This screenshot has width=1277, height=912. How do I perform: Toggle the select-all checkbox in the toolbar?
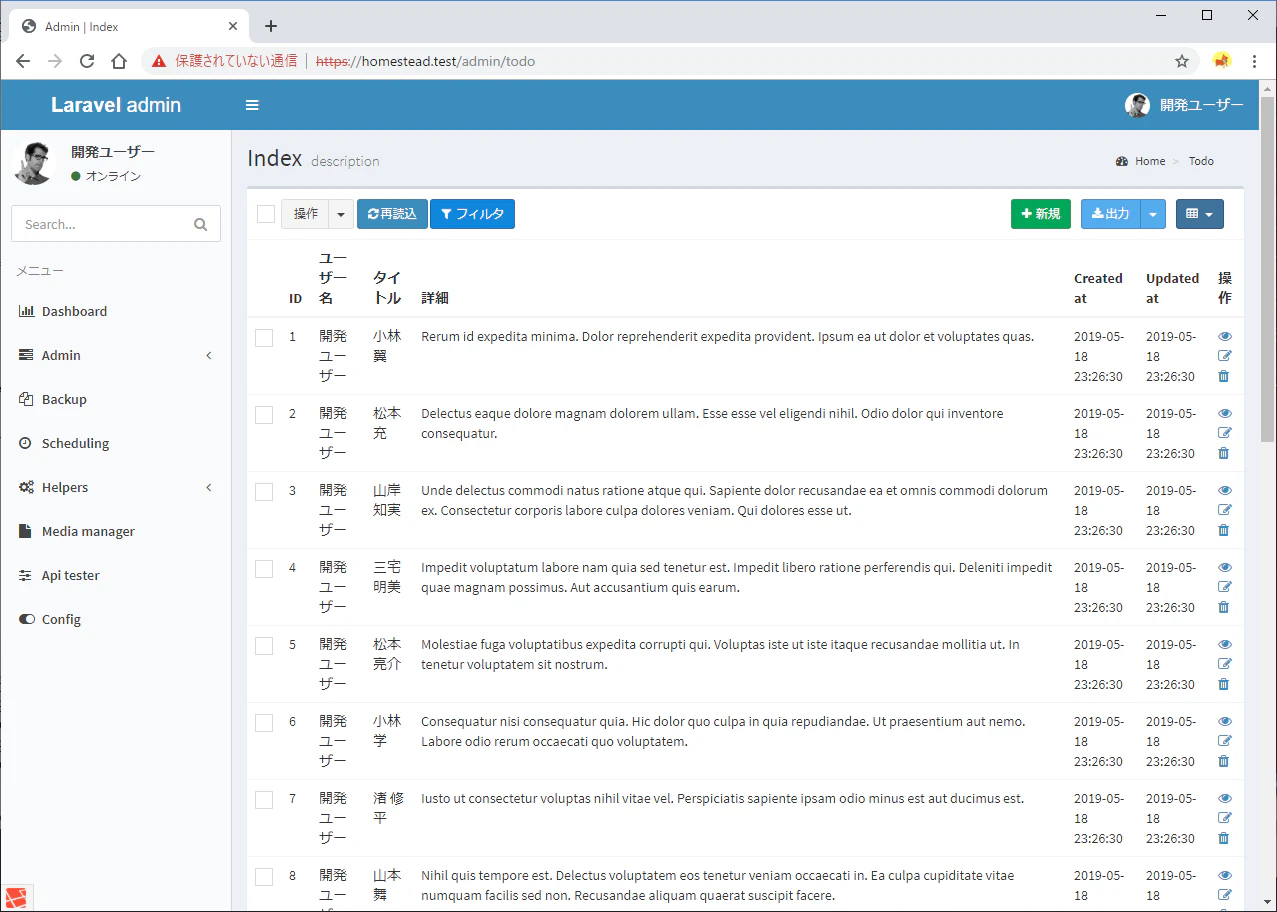[x=266, y=214]
